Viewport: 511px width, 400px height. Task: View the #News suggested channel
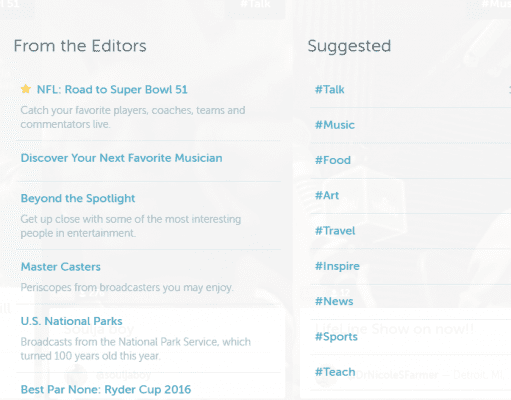334,302
